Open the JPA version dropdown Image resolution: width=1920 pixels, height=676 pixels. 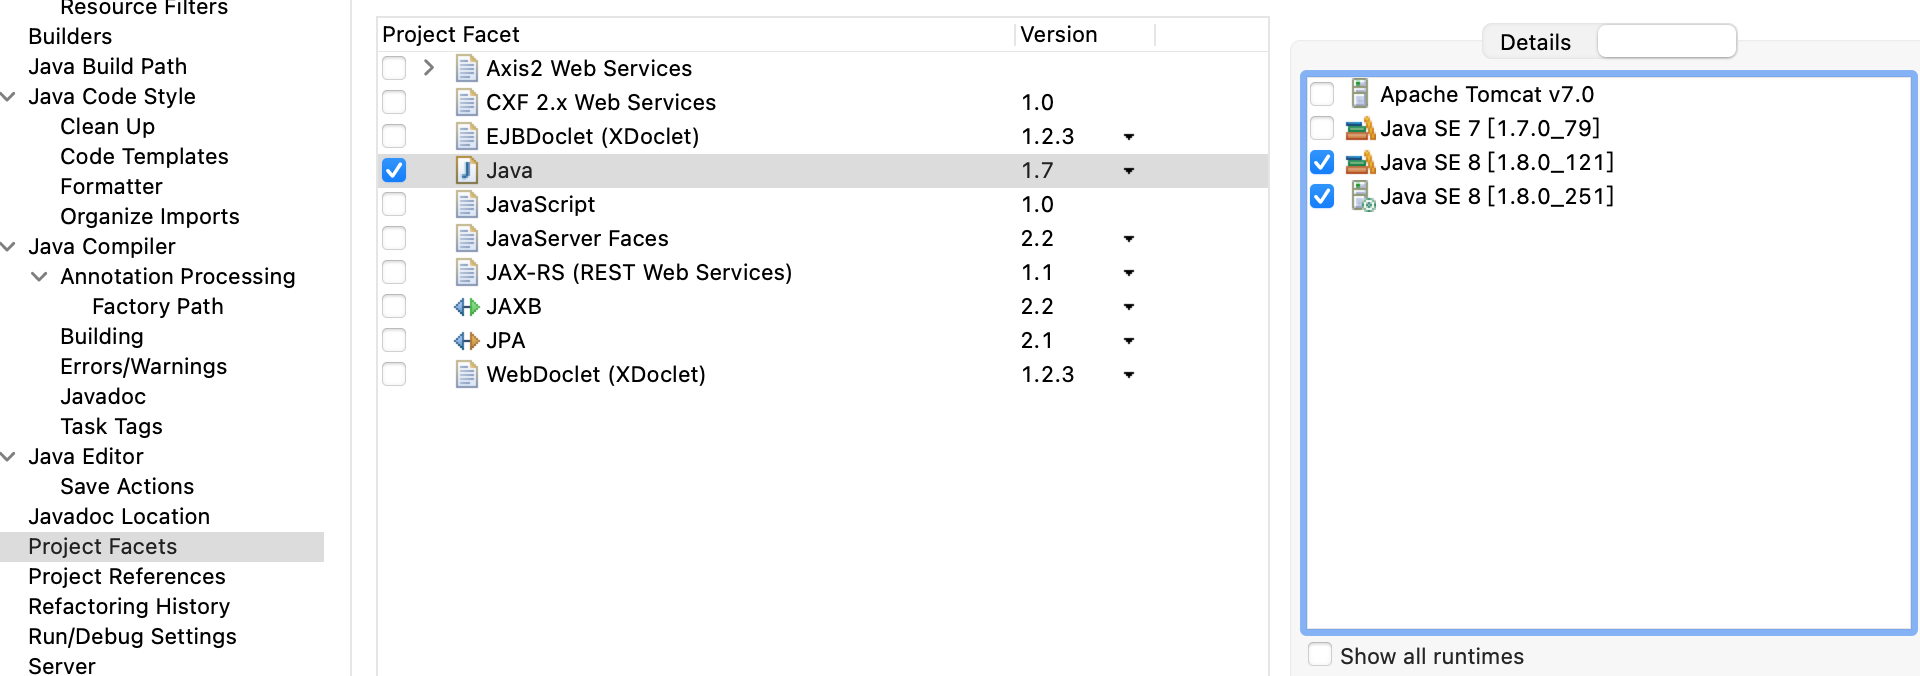tap(1129, 341)
